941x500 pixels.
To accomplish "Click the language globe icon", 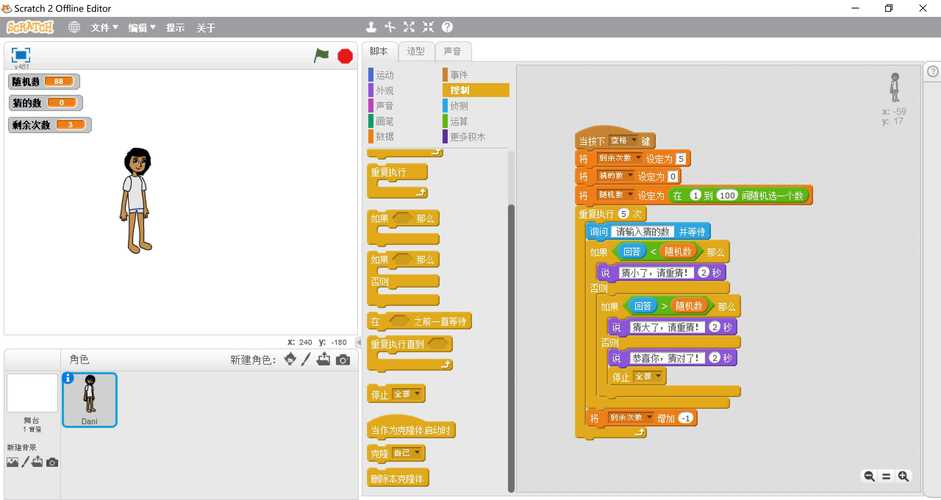I will click(74, 27).
